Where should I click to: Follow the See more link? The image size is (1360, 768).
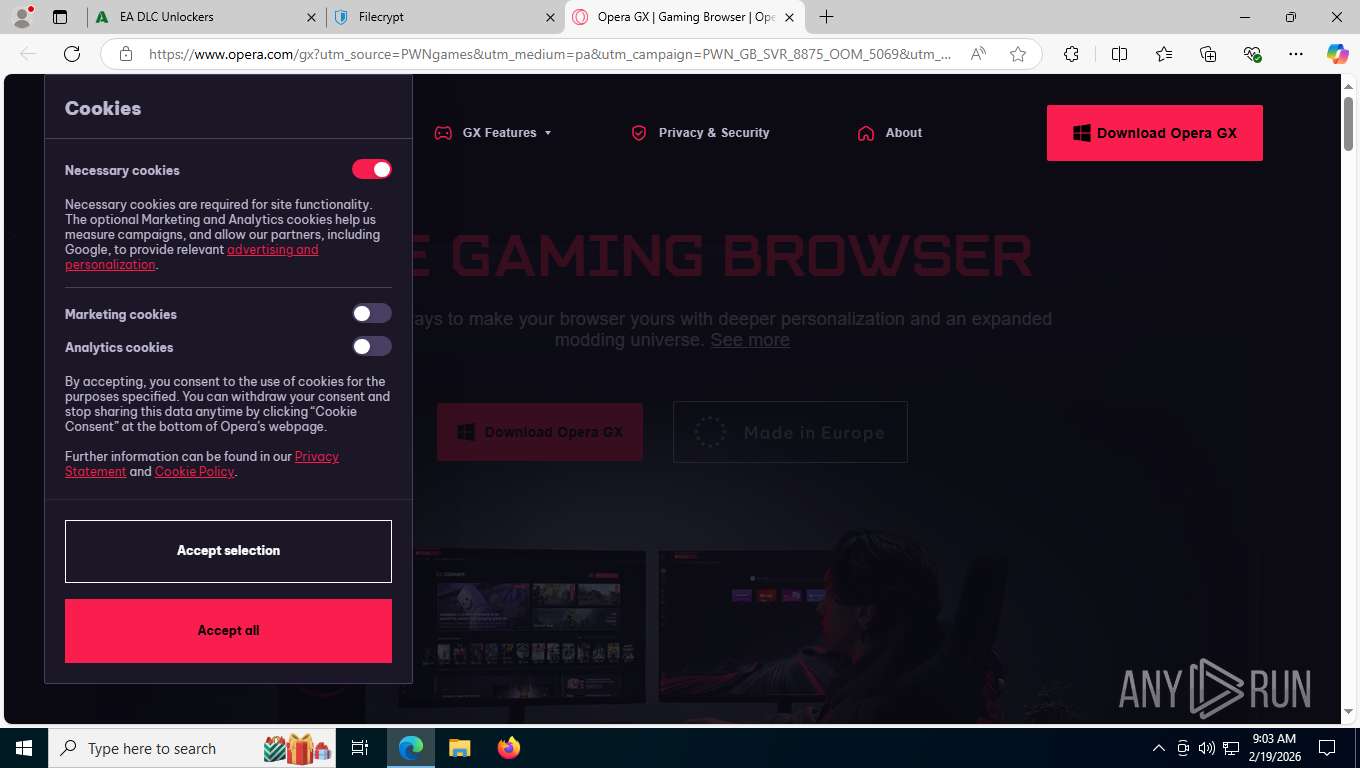(750, 340)
